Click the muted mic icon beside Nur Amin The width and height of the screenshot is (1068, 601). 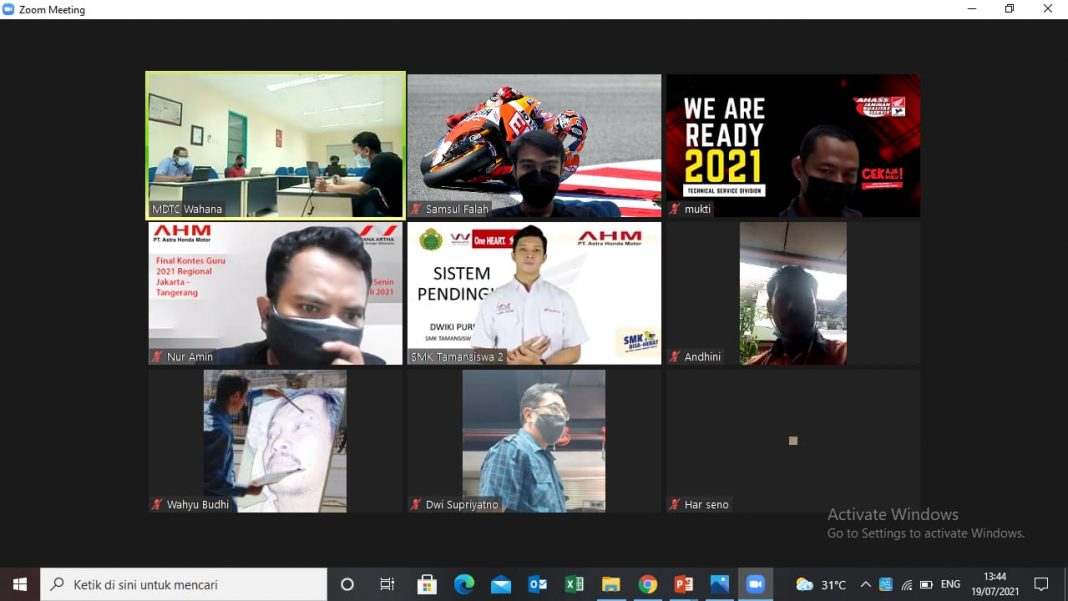[157, 357]
